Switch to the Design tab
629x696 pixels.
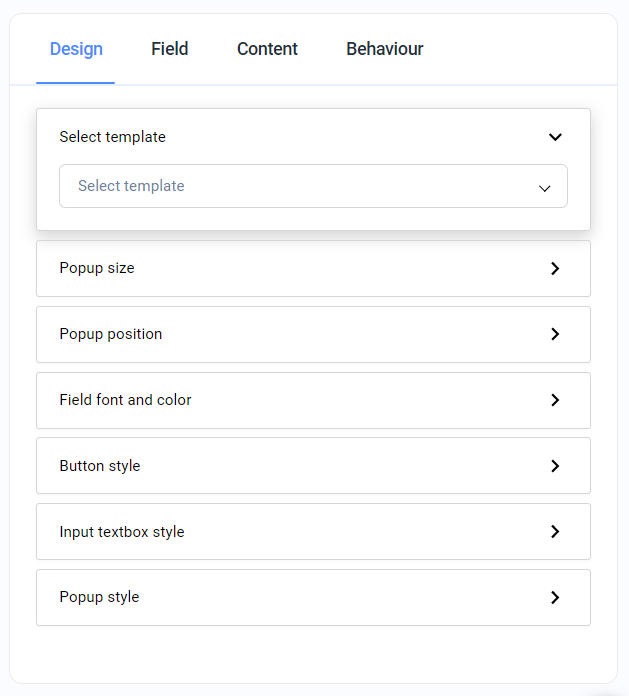tap(76, 49)
